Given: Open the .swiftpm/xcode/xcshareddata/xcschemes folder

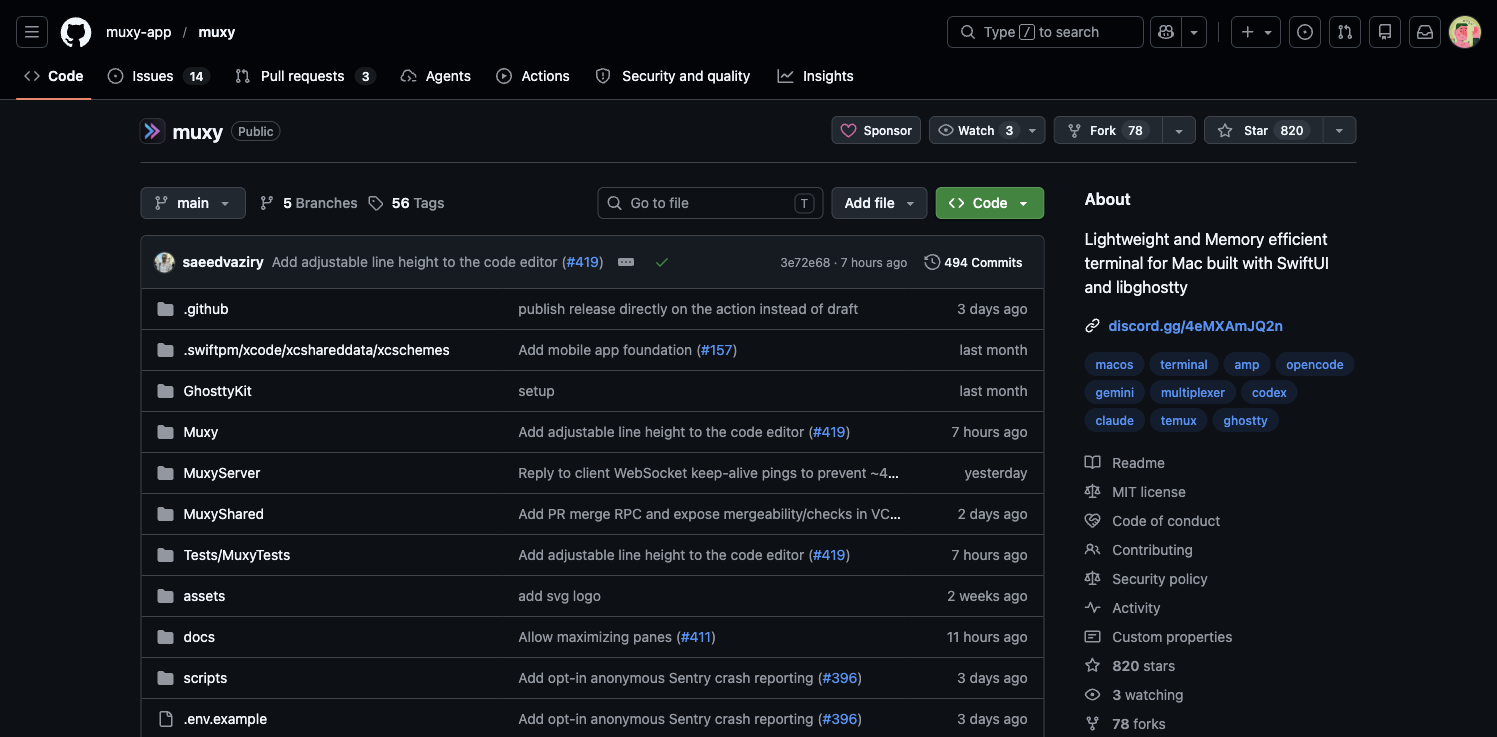Looking at the screenshot, I should (317, 350).
